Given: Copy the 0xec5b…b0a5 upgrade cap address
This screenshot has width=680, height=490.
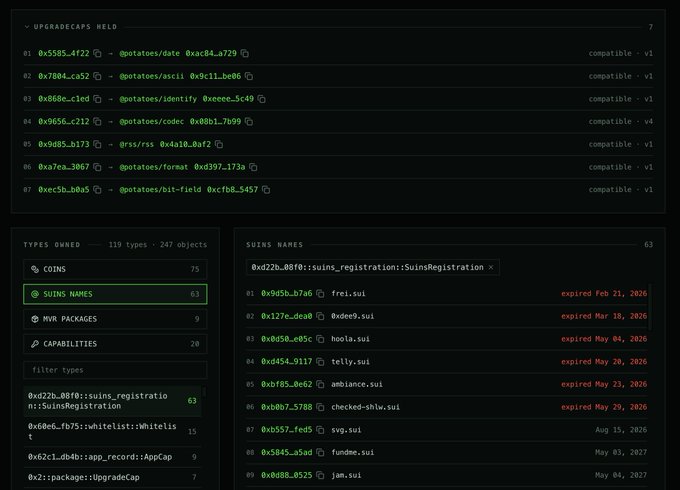Looking at the screenshot, I should pyautogui.click(x=98, y=190).
